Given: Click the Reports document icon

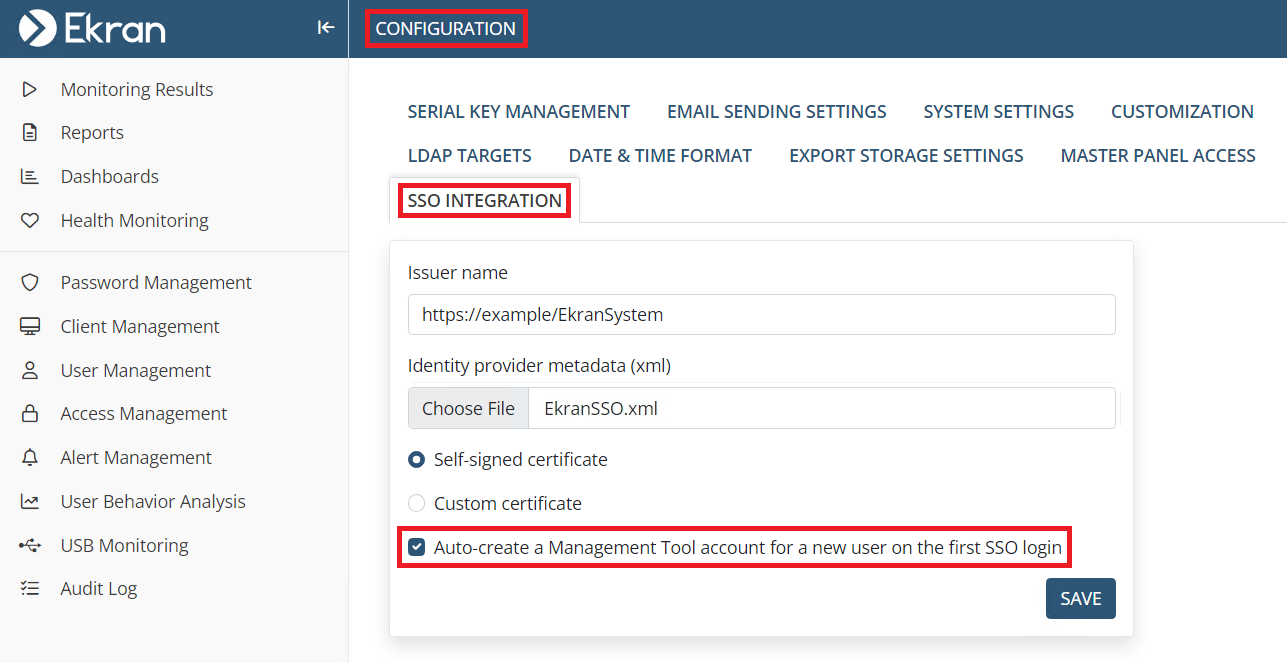Looking at the screenshot, I should [30, 133].
